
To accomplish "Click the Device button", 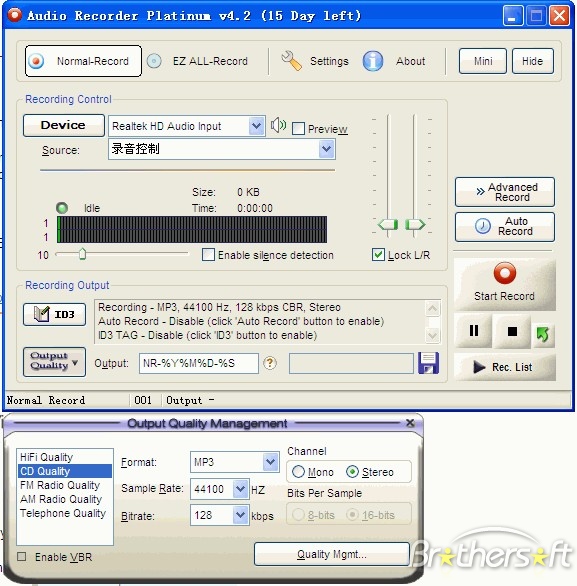I will click(64, 125).
